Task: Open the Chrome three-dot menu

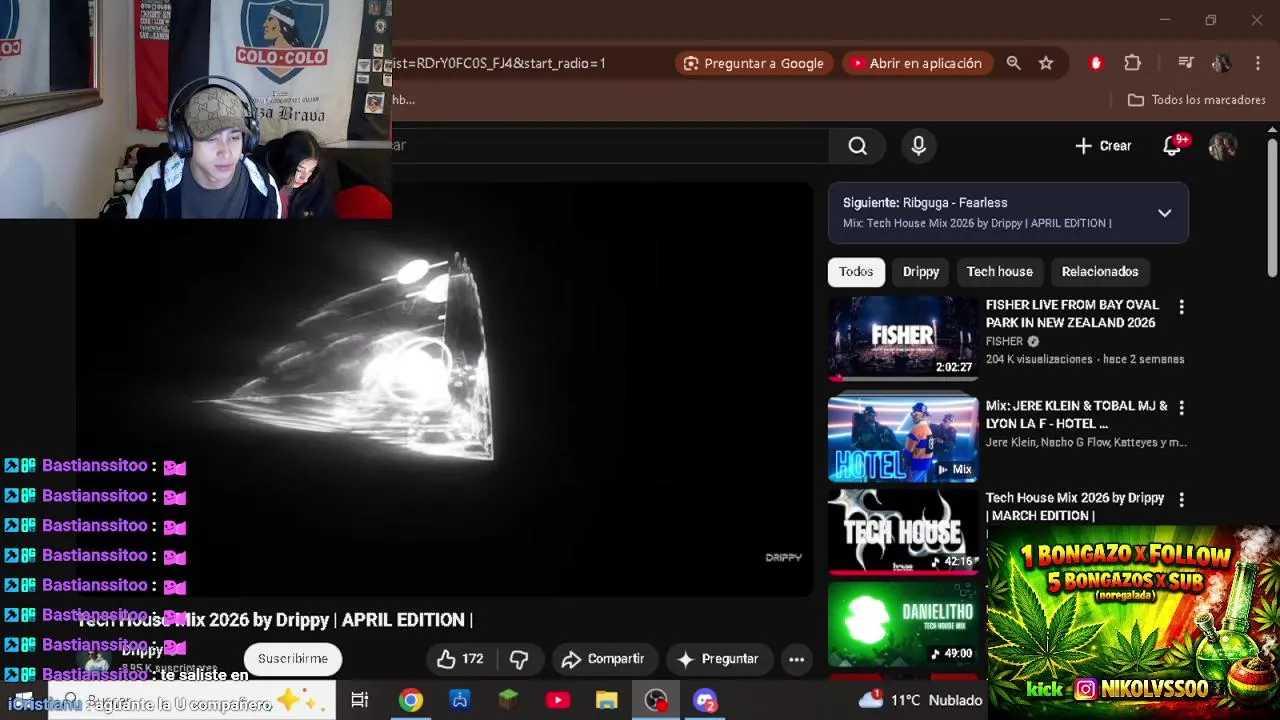Action: 1256,63
